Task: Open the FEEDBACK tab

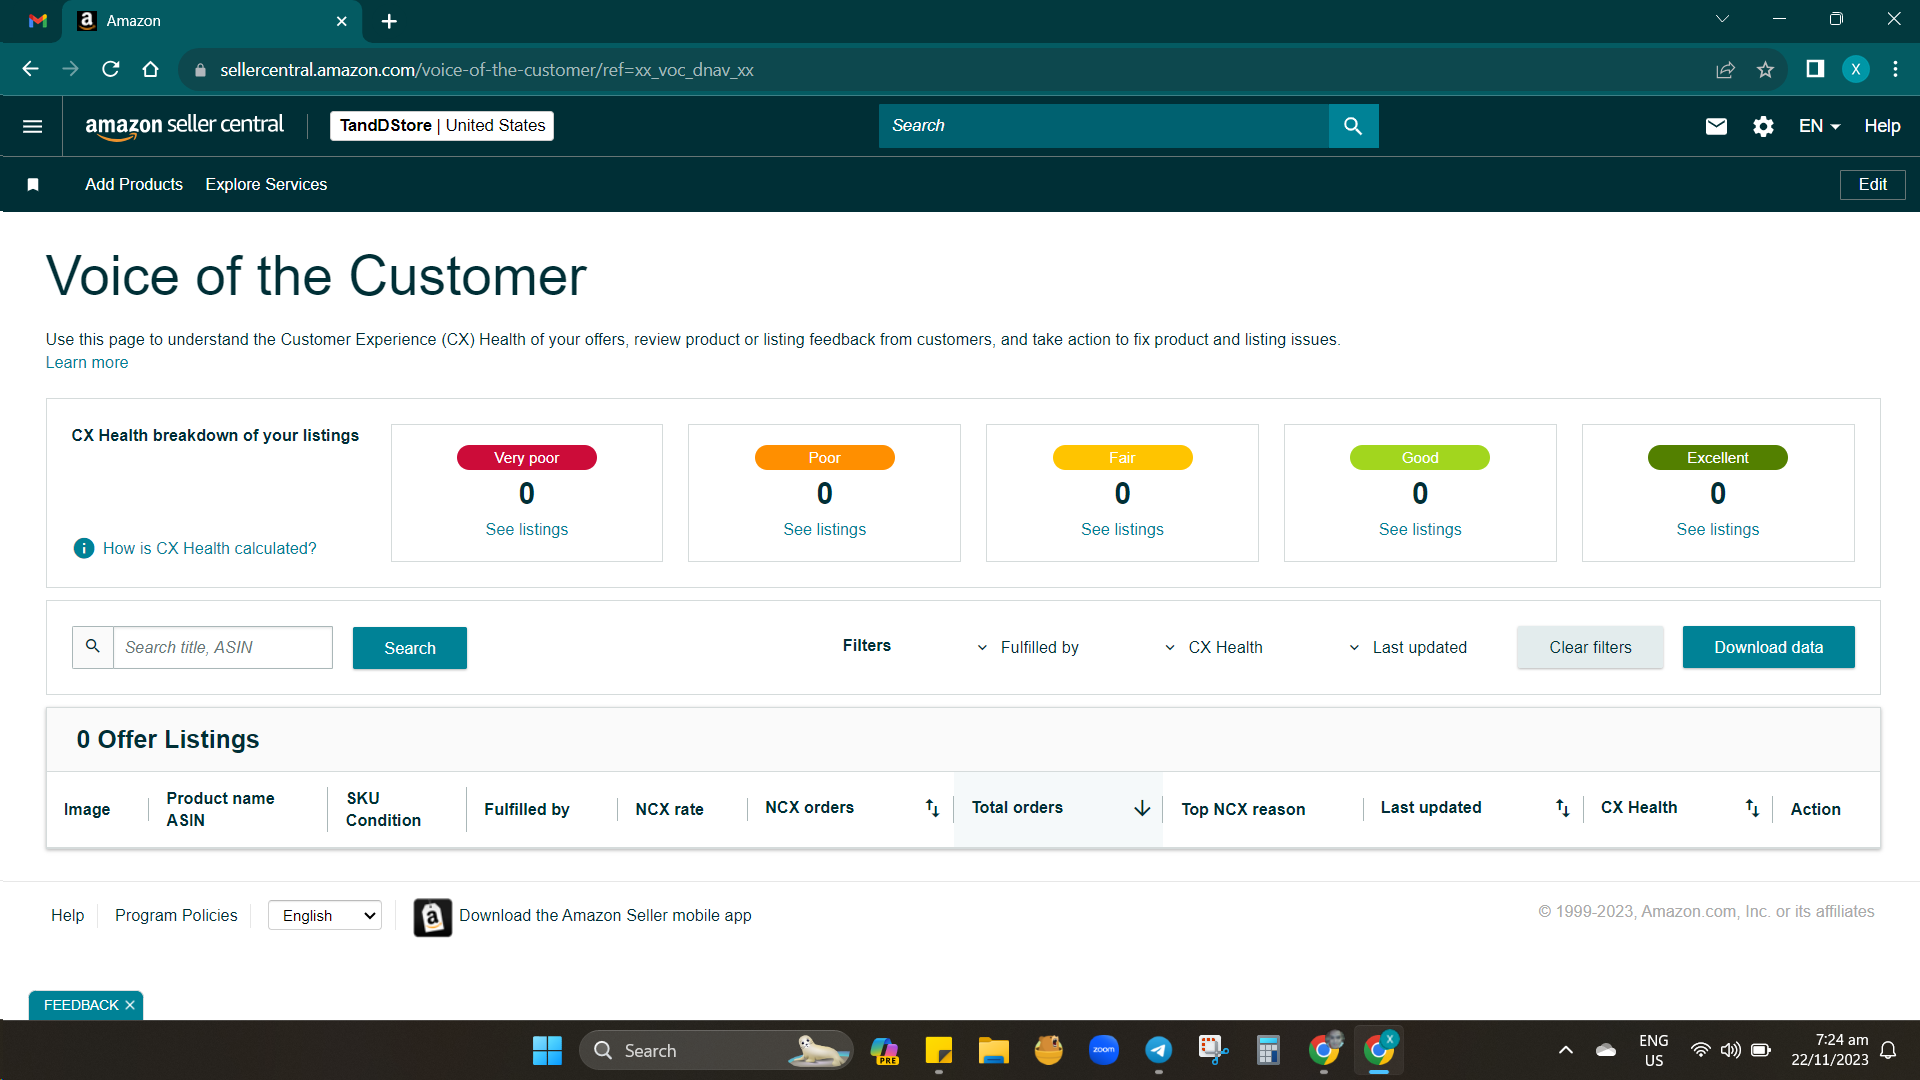Action: [x=80, y=1005]
